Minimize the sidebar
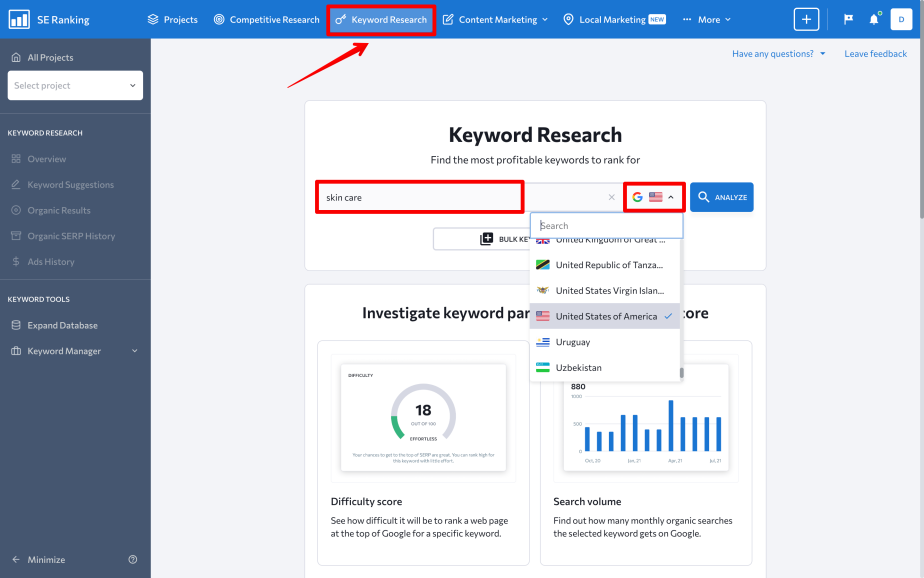This screenshot has width=924, height=578. (39, 560)
